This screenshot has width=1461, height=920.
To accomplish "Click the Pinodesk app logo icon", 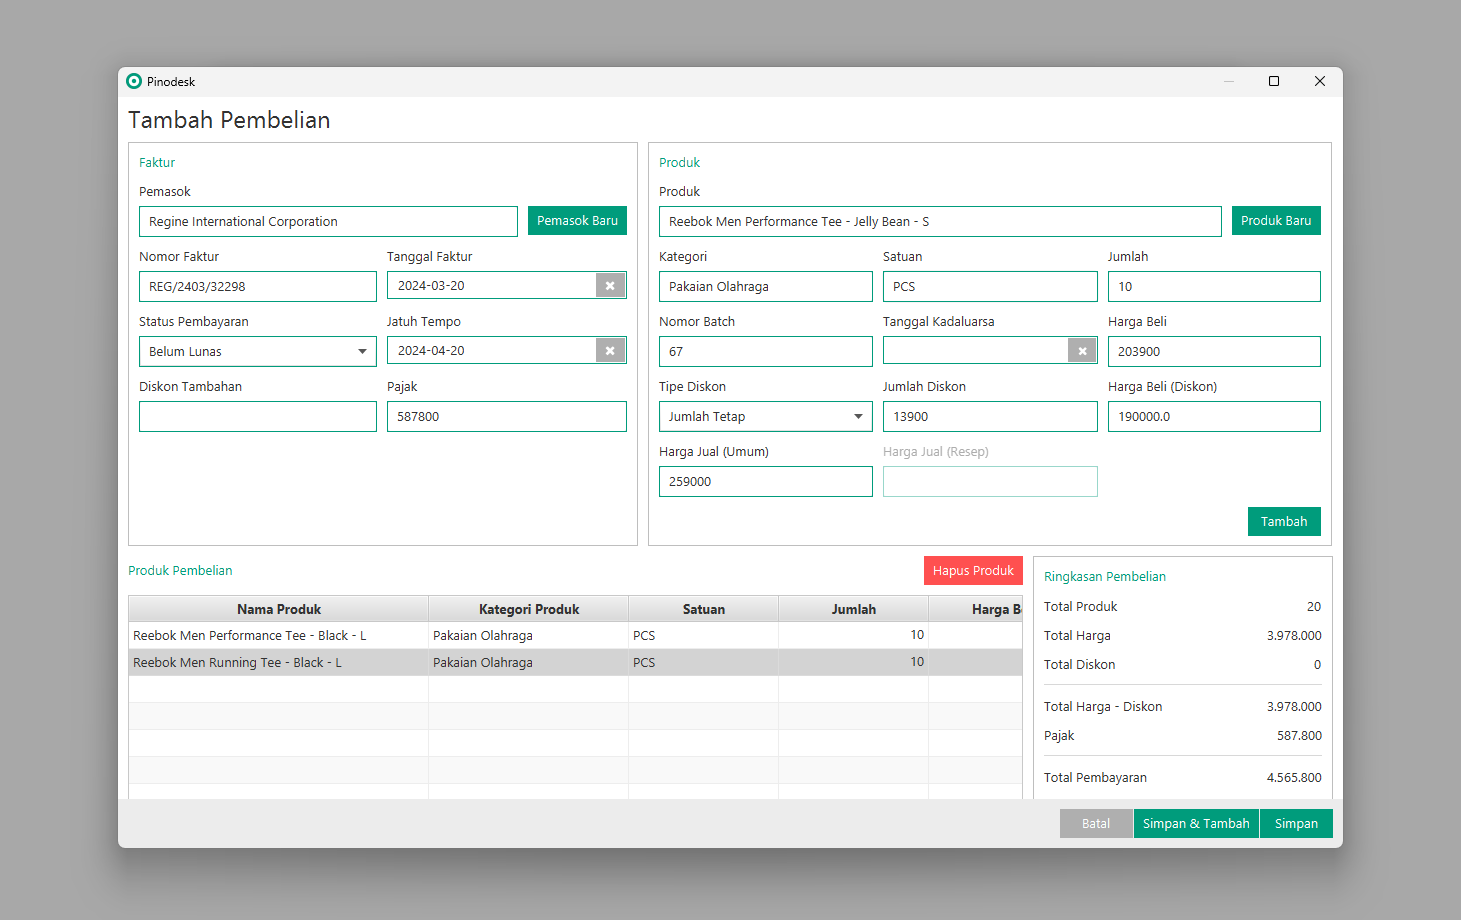I will tap(134, 81).
